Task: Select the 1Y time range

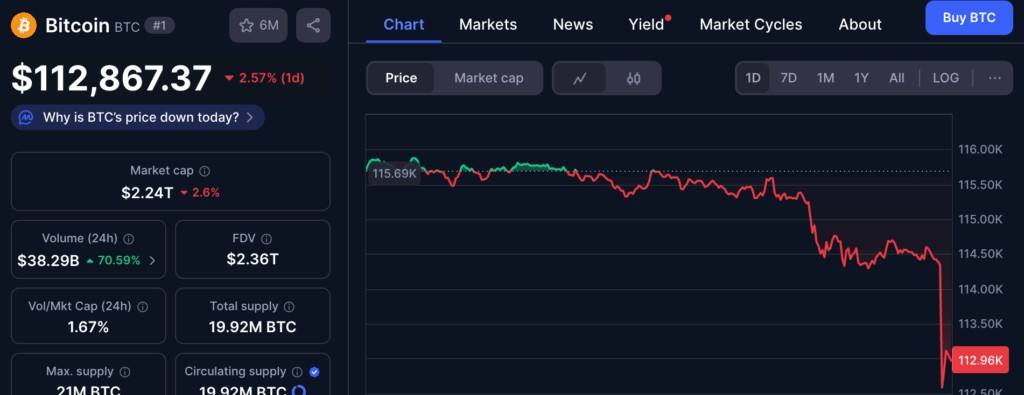Action: tap(861, 78)
